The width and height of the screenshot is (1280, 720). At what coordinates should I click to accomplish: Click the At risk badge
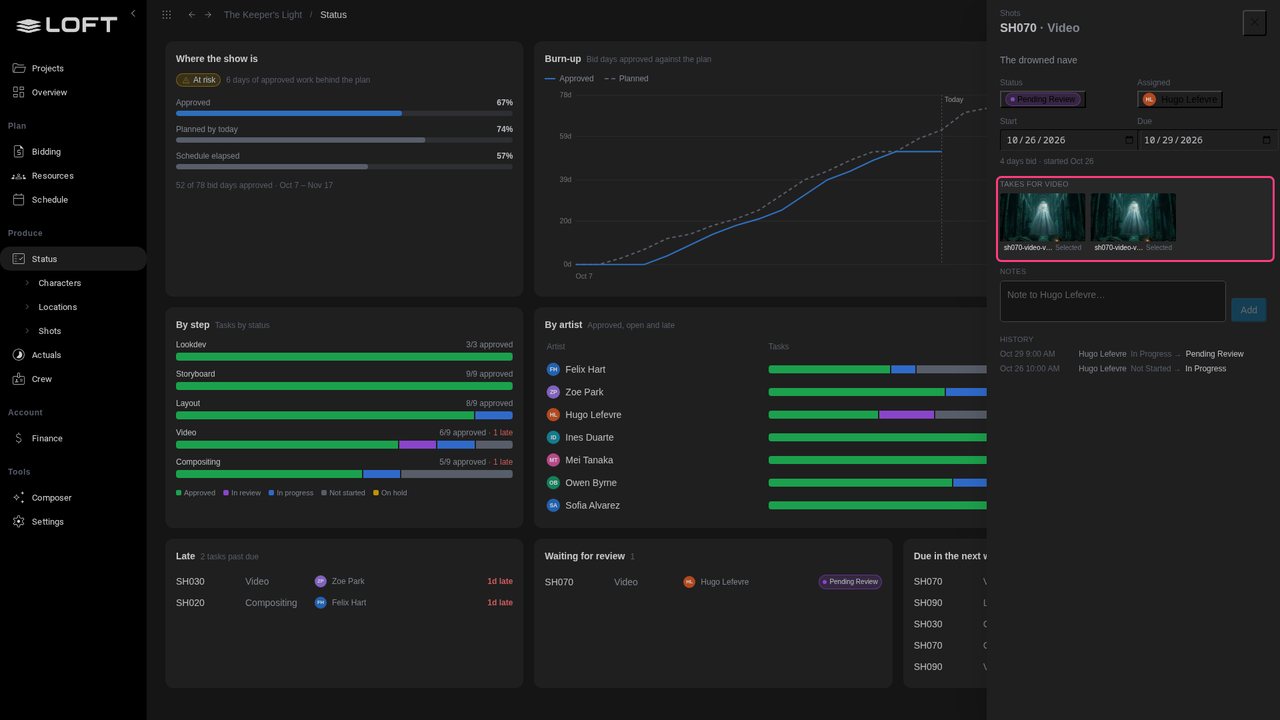pyautogui.click(x=198, y=80)
